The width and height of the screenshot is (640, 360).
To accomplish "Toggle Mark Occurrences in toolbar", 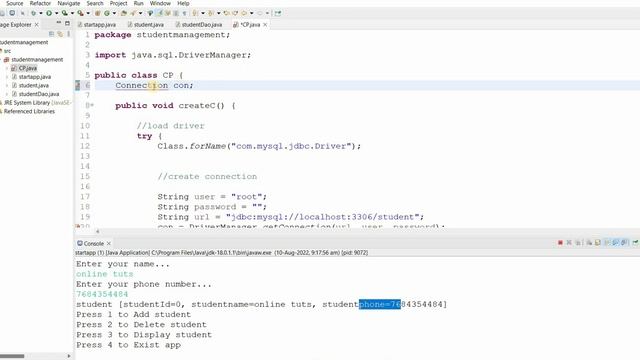I will click(160, 13).
